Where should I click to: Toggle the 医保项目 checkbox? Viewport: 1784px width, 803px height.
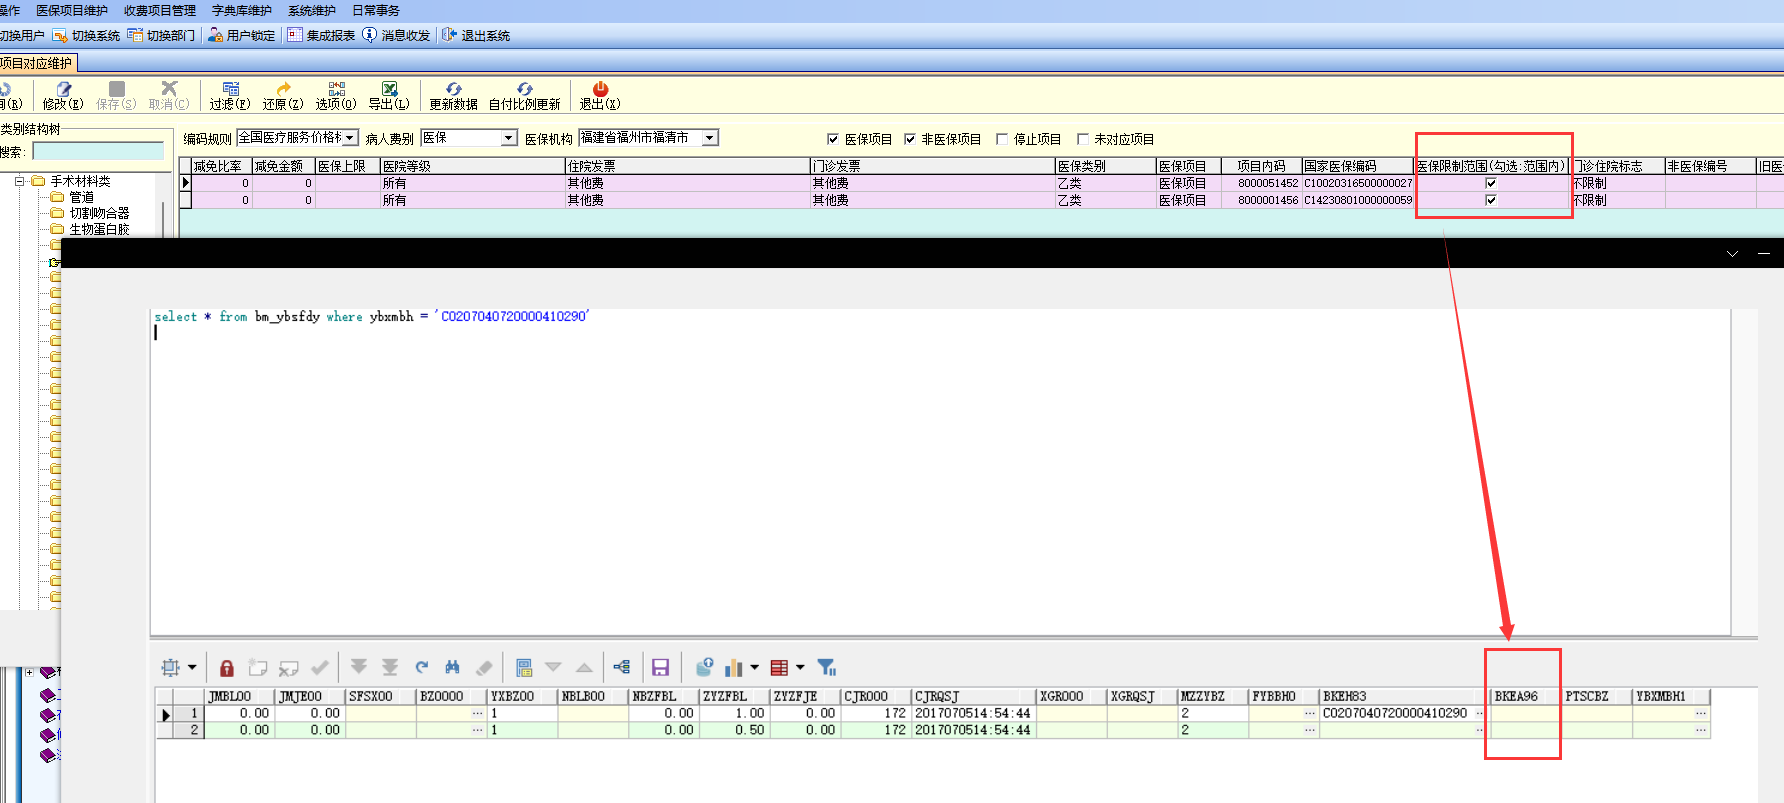pyautogui.click(x=833, y=139)
